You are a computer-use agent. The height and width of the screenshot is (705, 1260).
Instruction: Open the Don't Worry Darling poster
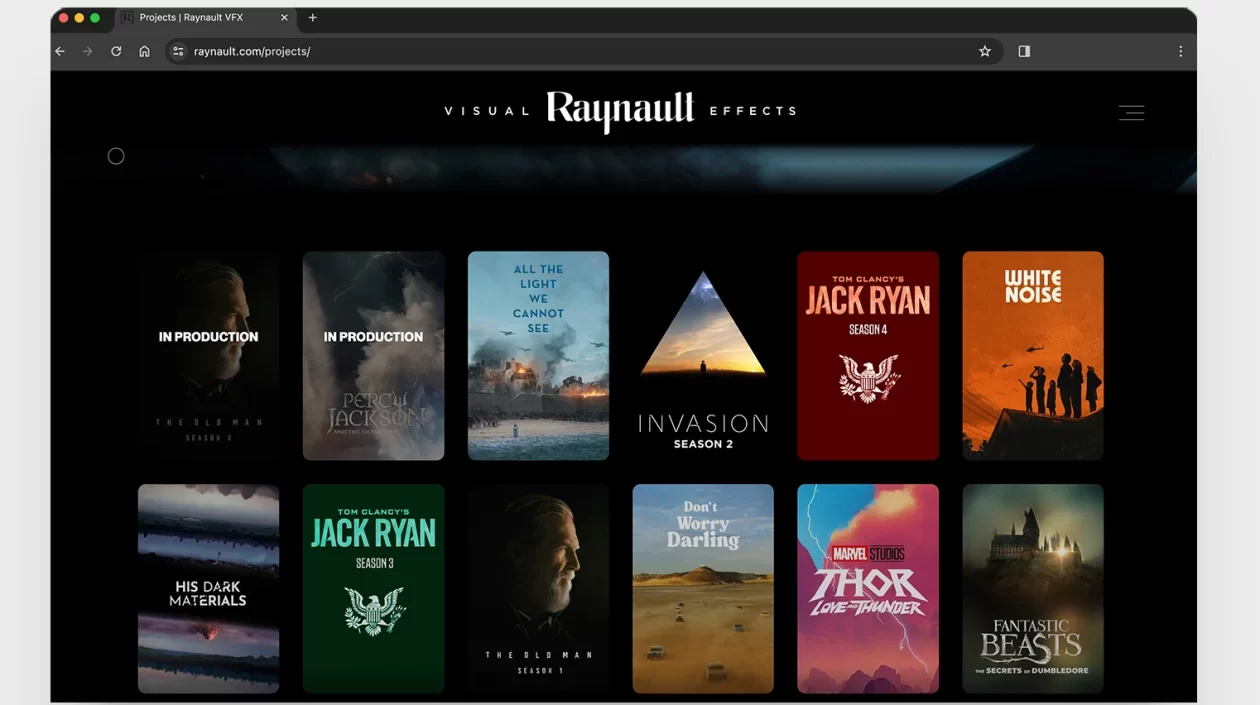[703, 589]
